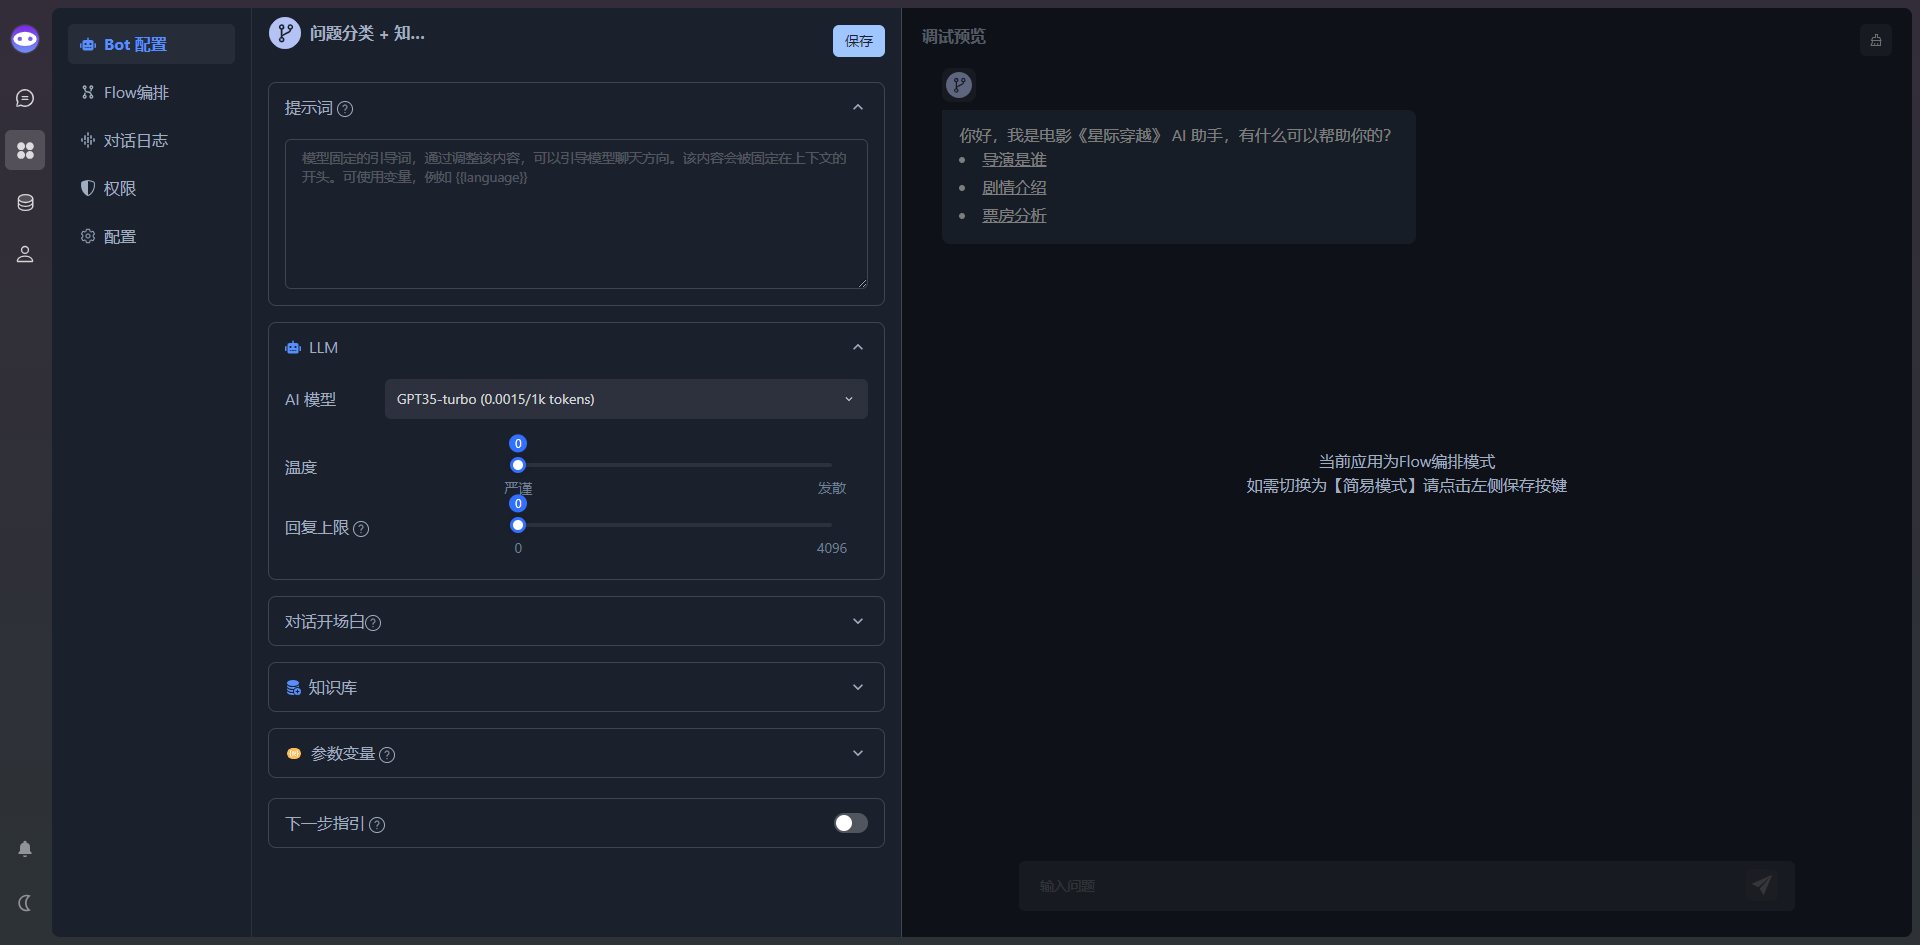Screen dimensions: 1920x945
Task: Click the 提示词 prompt text area
Action: (576, 214)
